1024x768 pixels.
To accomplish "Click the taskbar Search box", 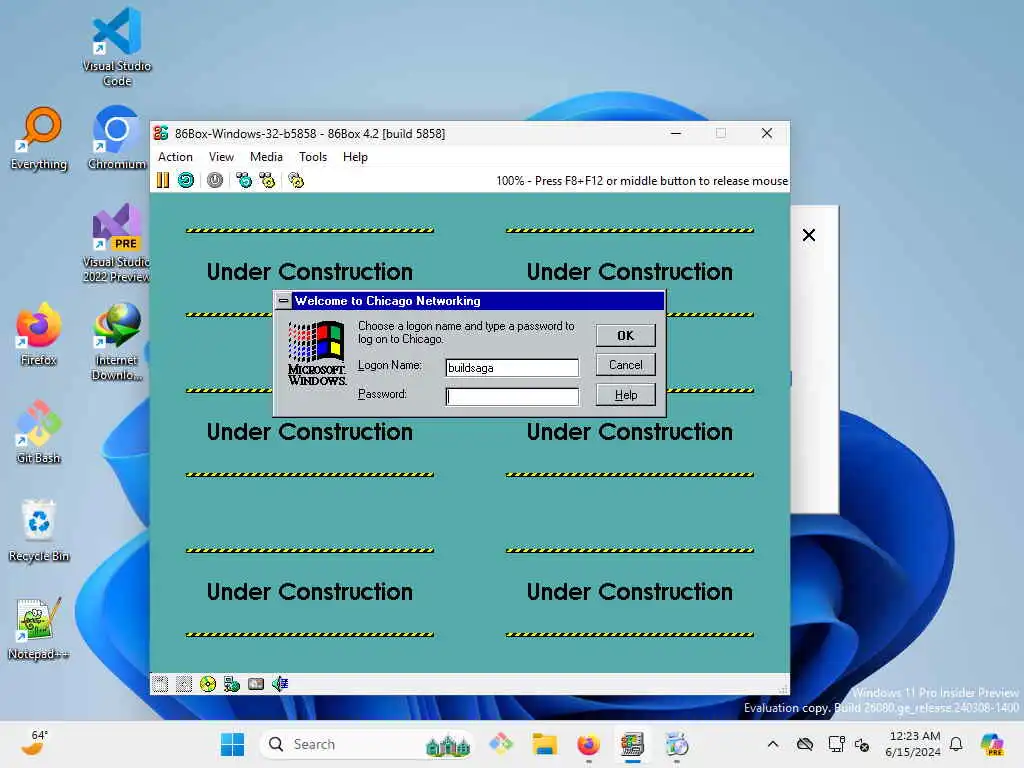I will [366, 744].
